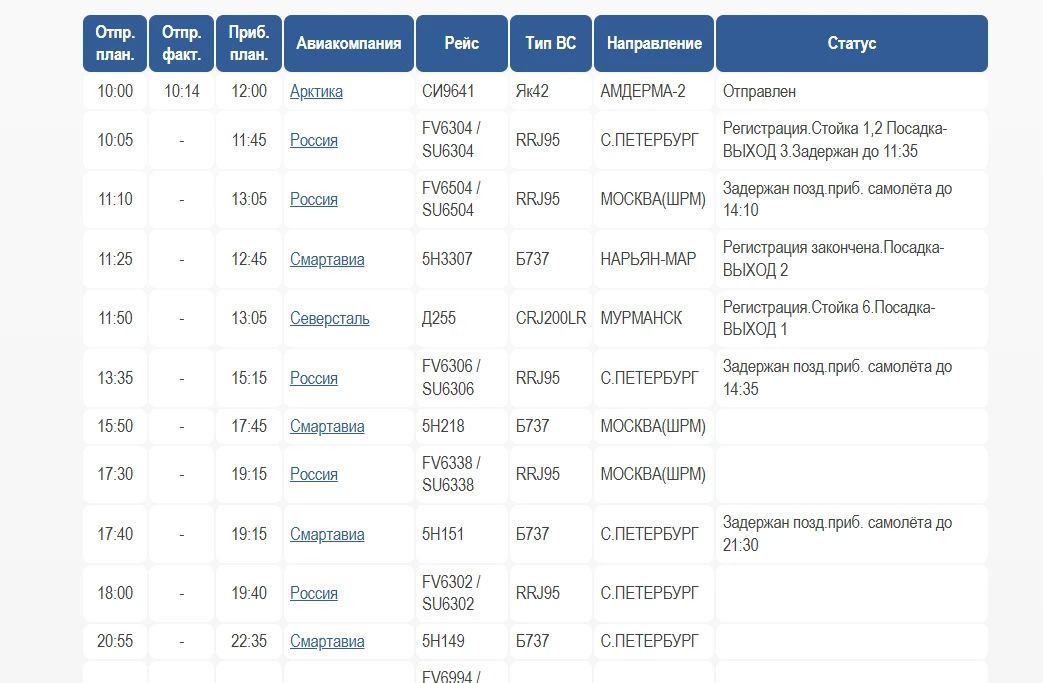1043x683 pixels.
Task: Open the Россия link for flight FV6302
Action: (313, 593)
